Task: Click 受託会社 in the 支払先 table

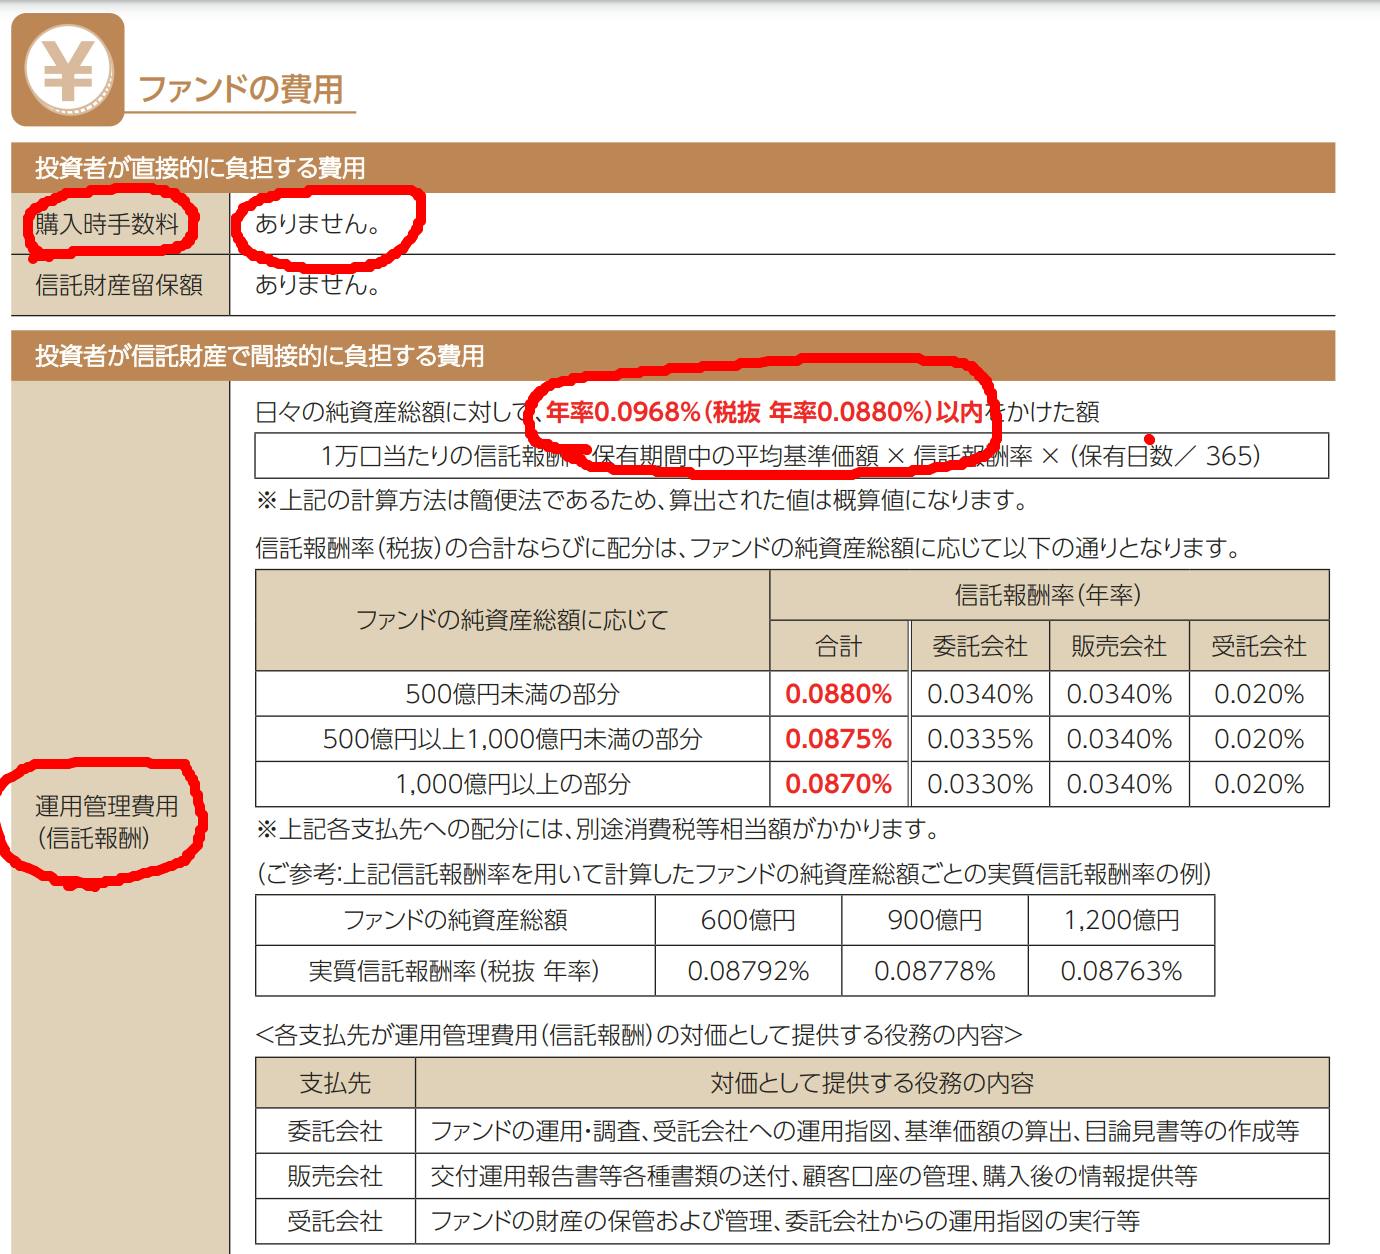Action: [335, 1221]
